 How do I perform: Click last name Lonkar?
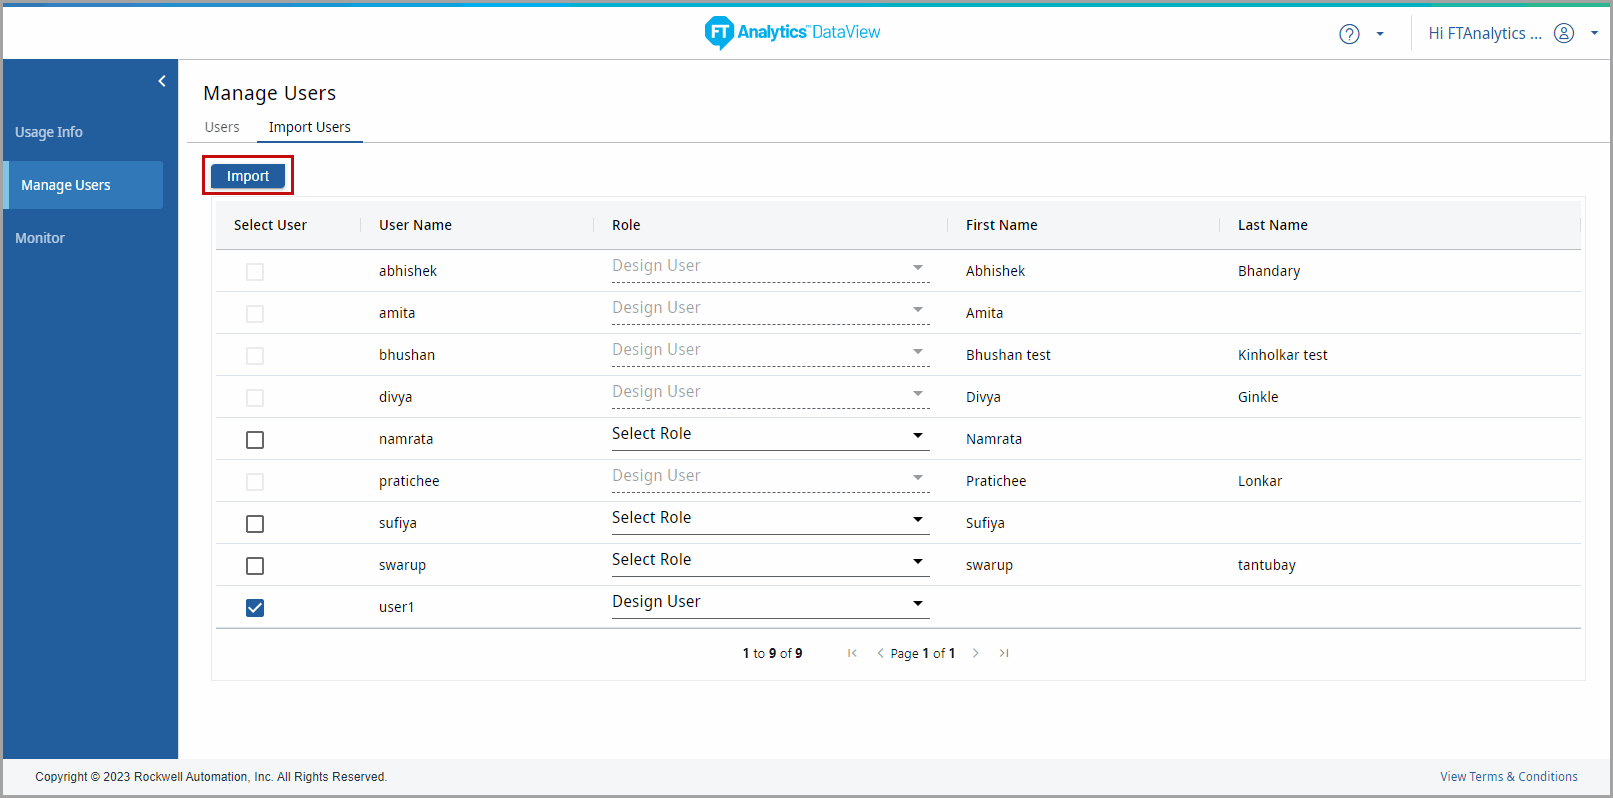[x=1260, y=481]
